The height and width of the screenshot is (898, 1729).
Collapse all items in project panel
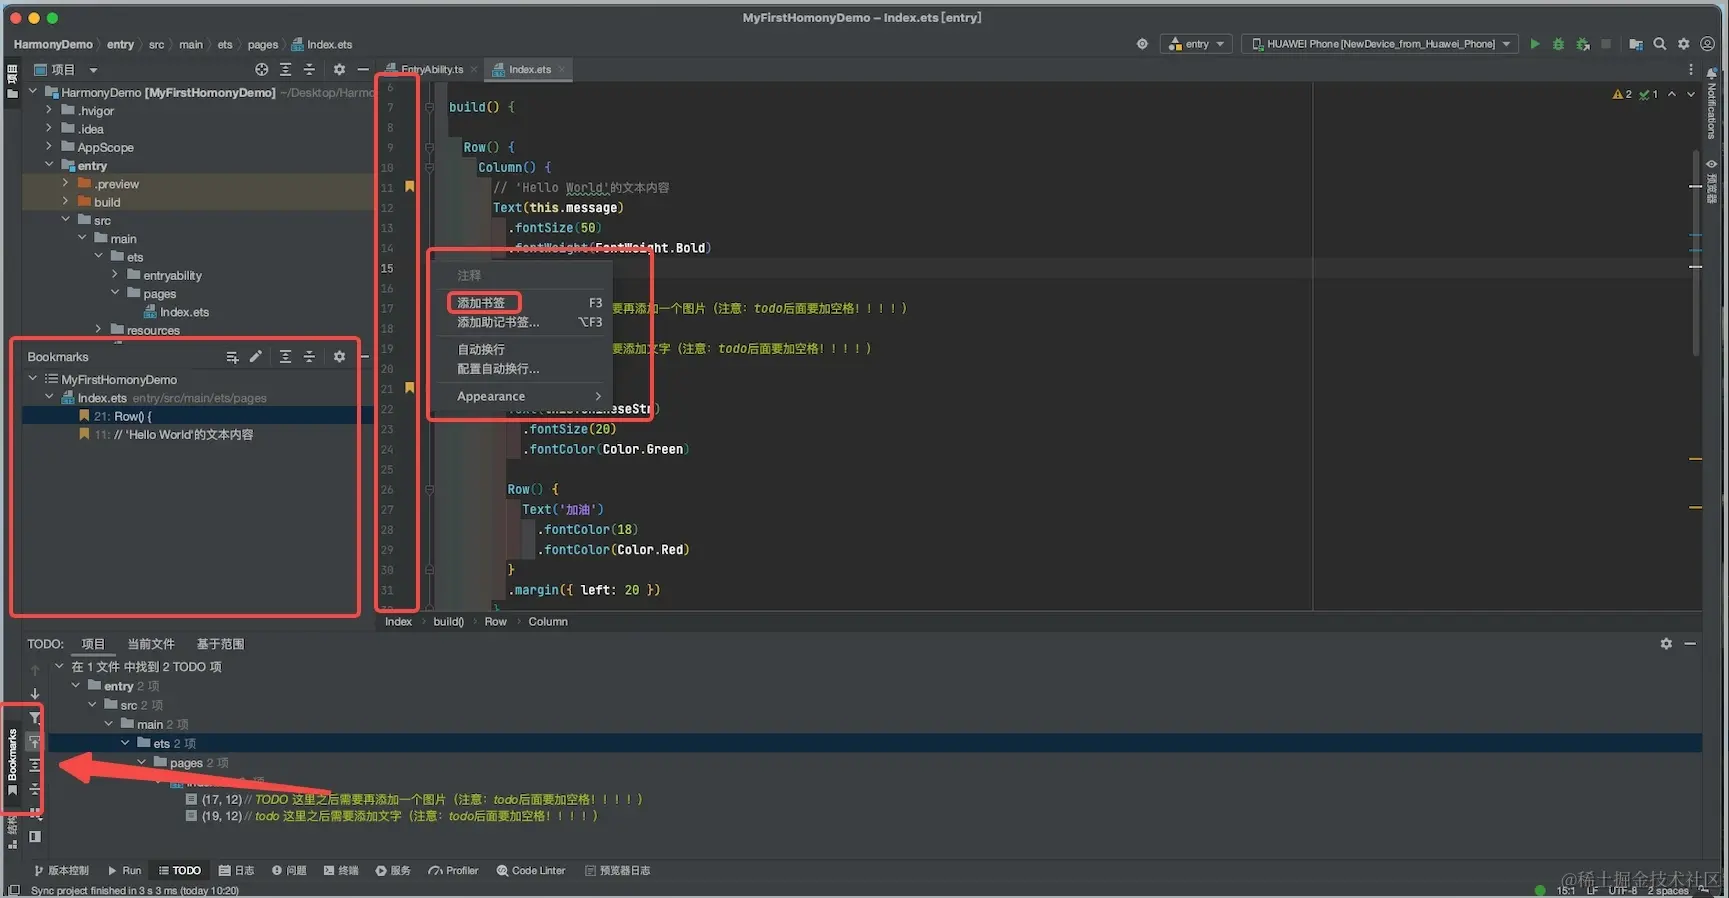pos(309,70)
